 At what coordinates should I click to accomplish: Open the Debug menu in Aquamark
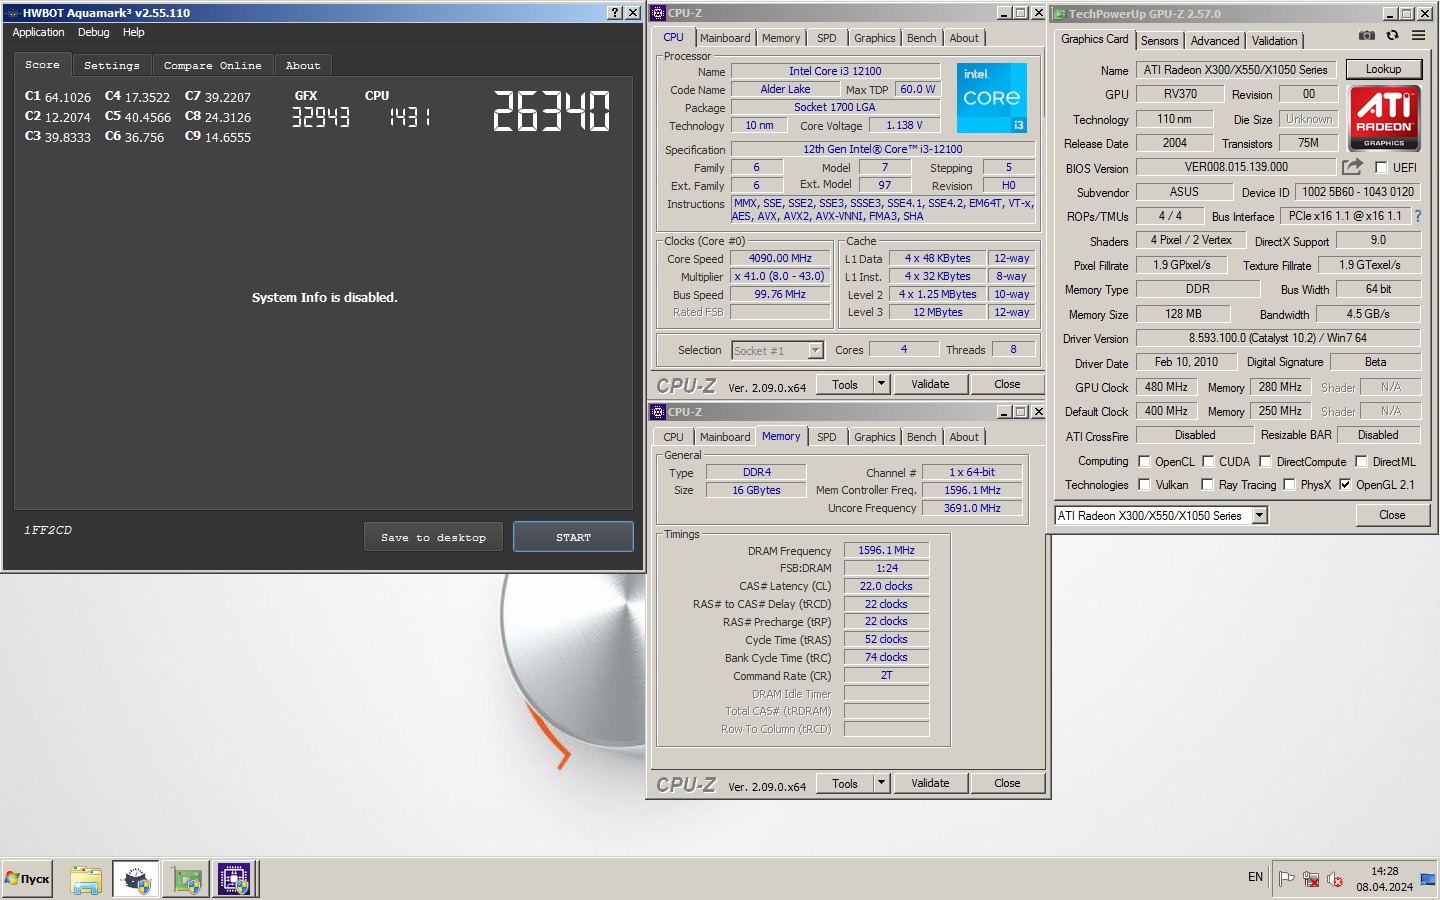(94, 32)
